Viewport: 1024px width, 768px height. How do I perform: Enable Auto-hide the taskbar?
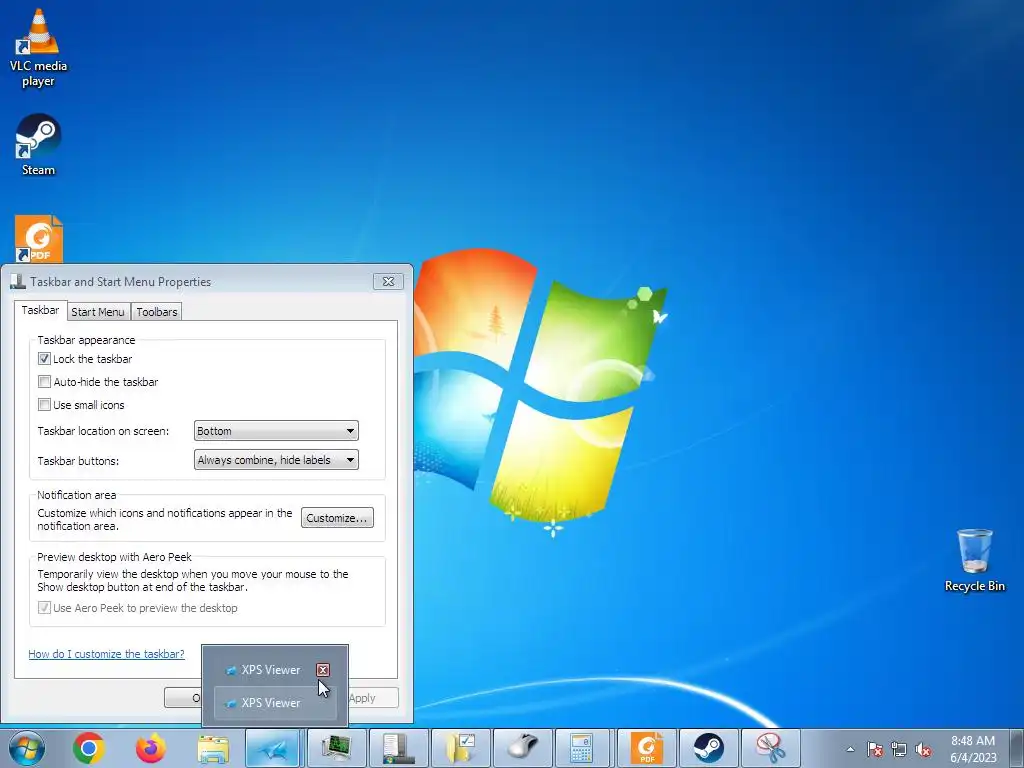(x=98, y=382)
